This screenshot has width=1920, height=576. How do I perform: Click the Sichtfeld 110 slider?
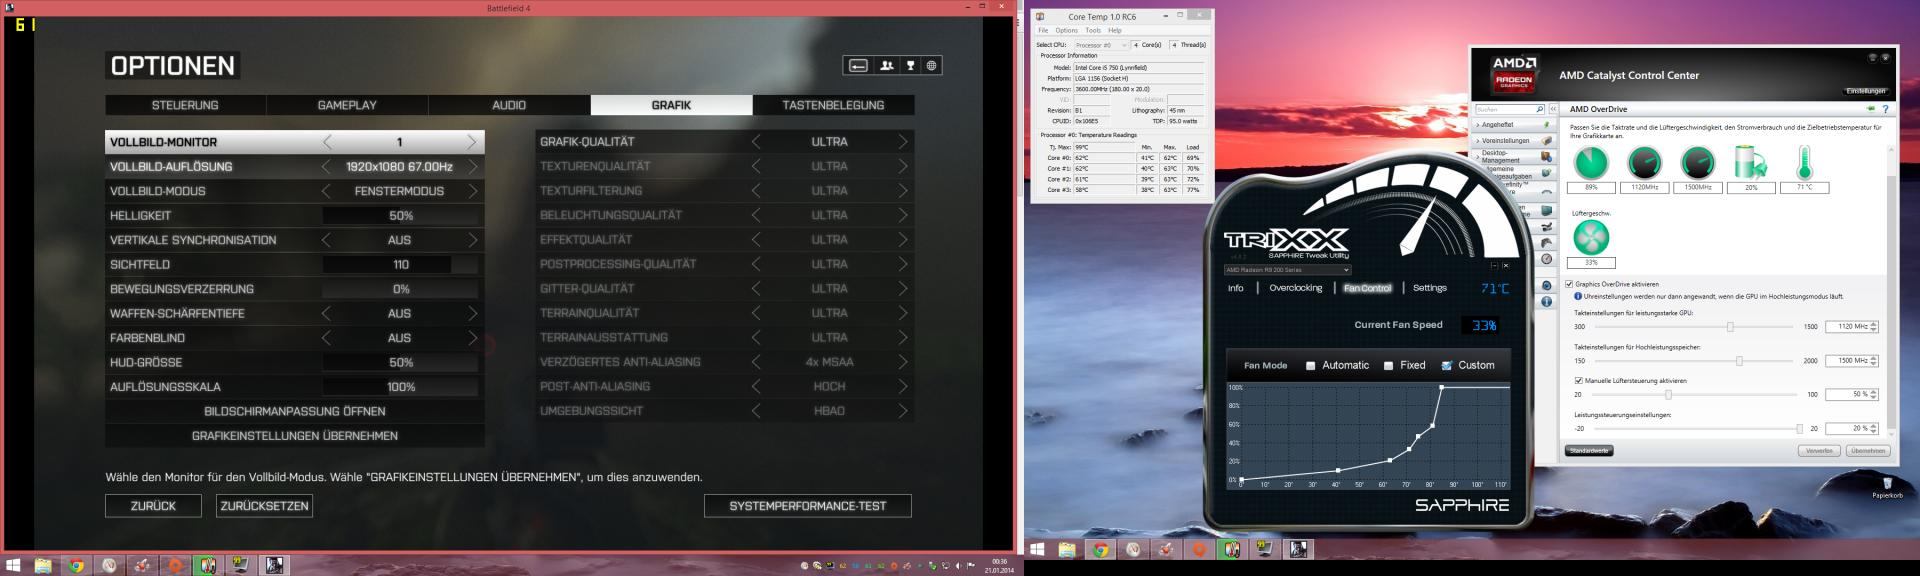click(x=400, y=265)
